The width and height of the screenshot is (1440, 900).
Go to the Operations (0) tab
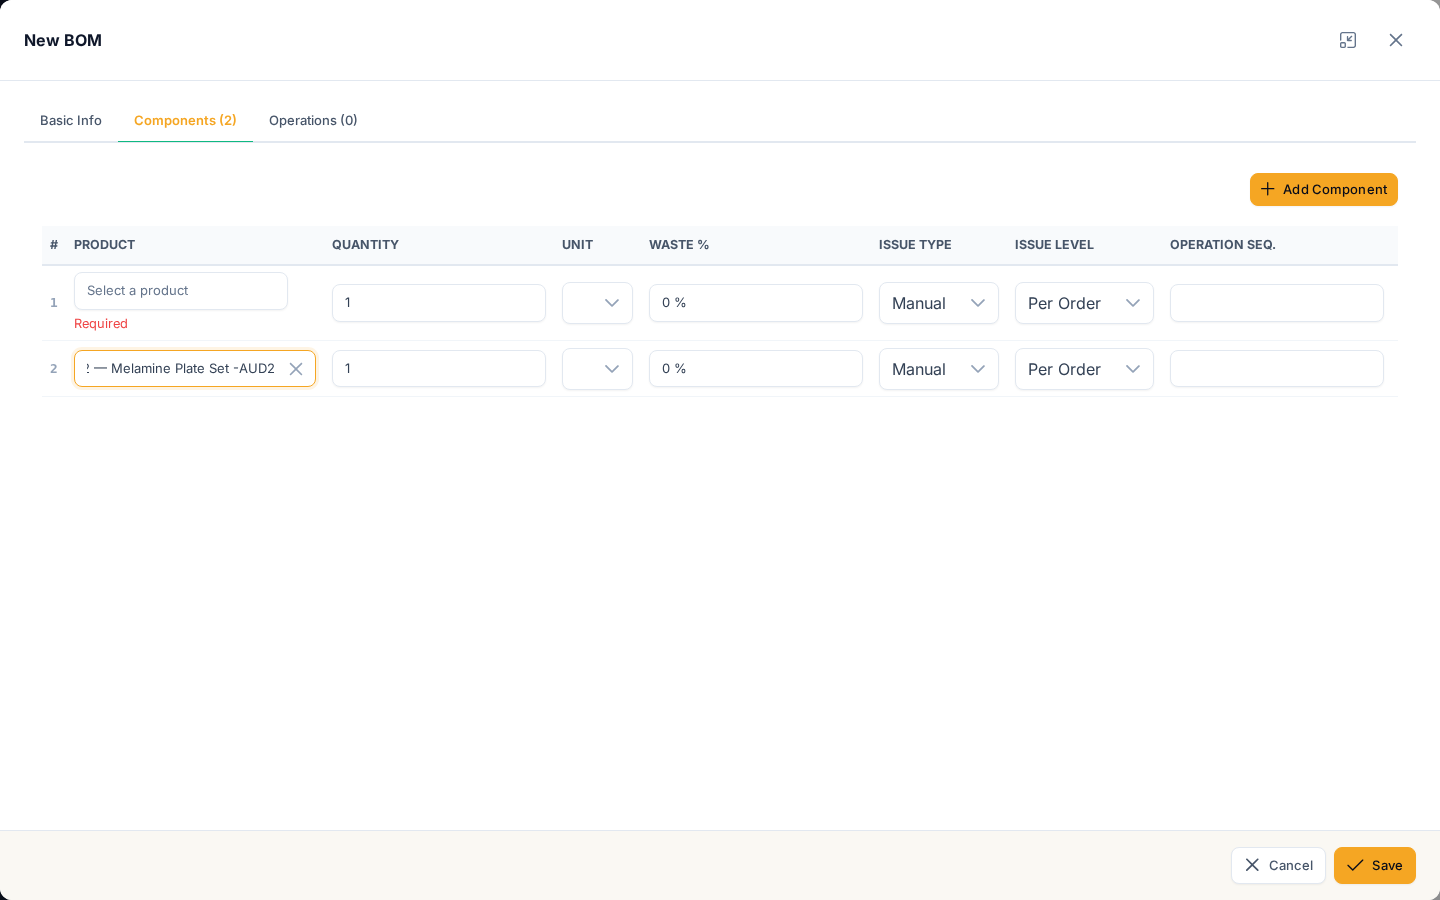point(313,120)
